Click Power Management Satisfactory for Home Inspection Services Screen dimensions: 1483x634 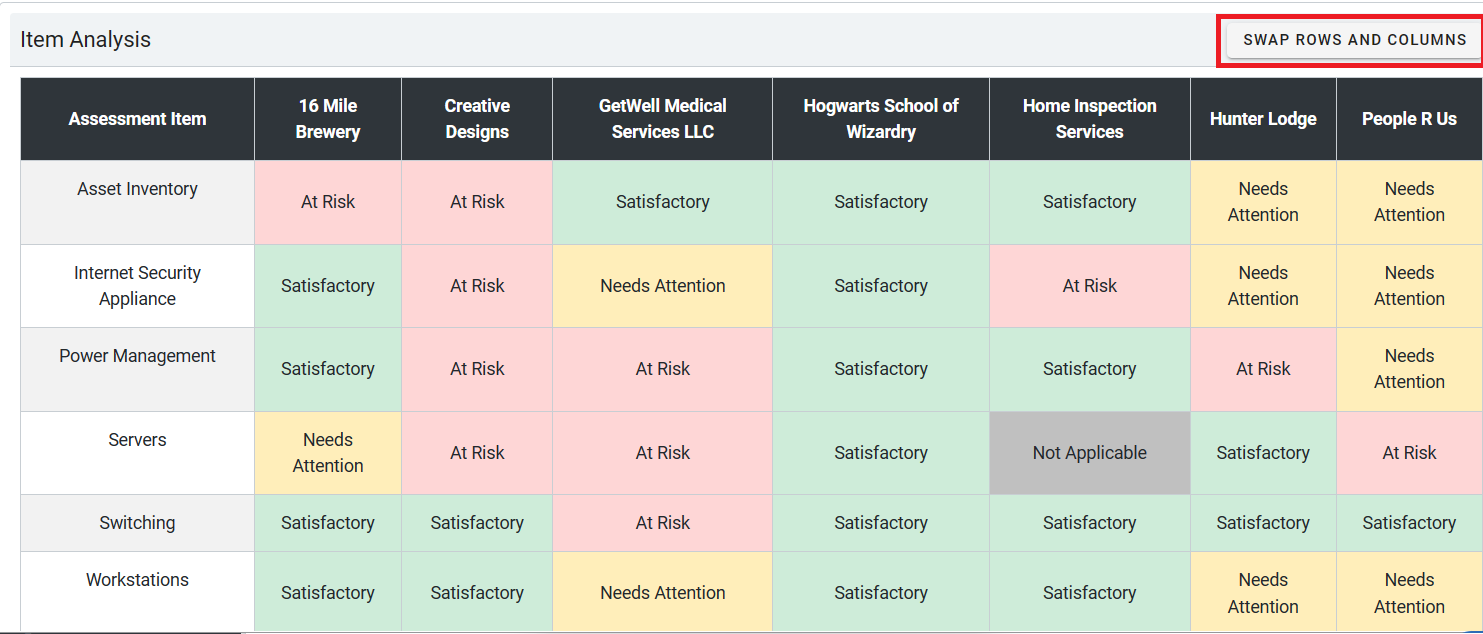point(1090,369)
